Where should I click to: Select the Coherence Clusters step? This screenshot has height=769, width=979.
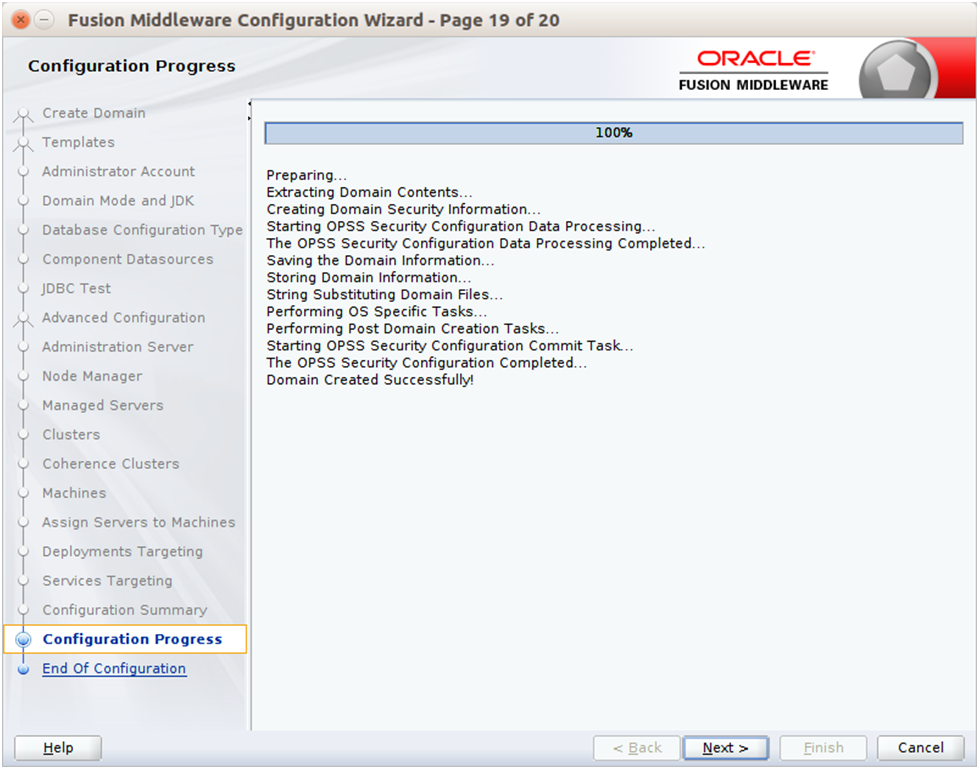click(111, 464)
